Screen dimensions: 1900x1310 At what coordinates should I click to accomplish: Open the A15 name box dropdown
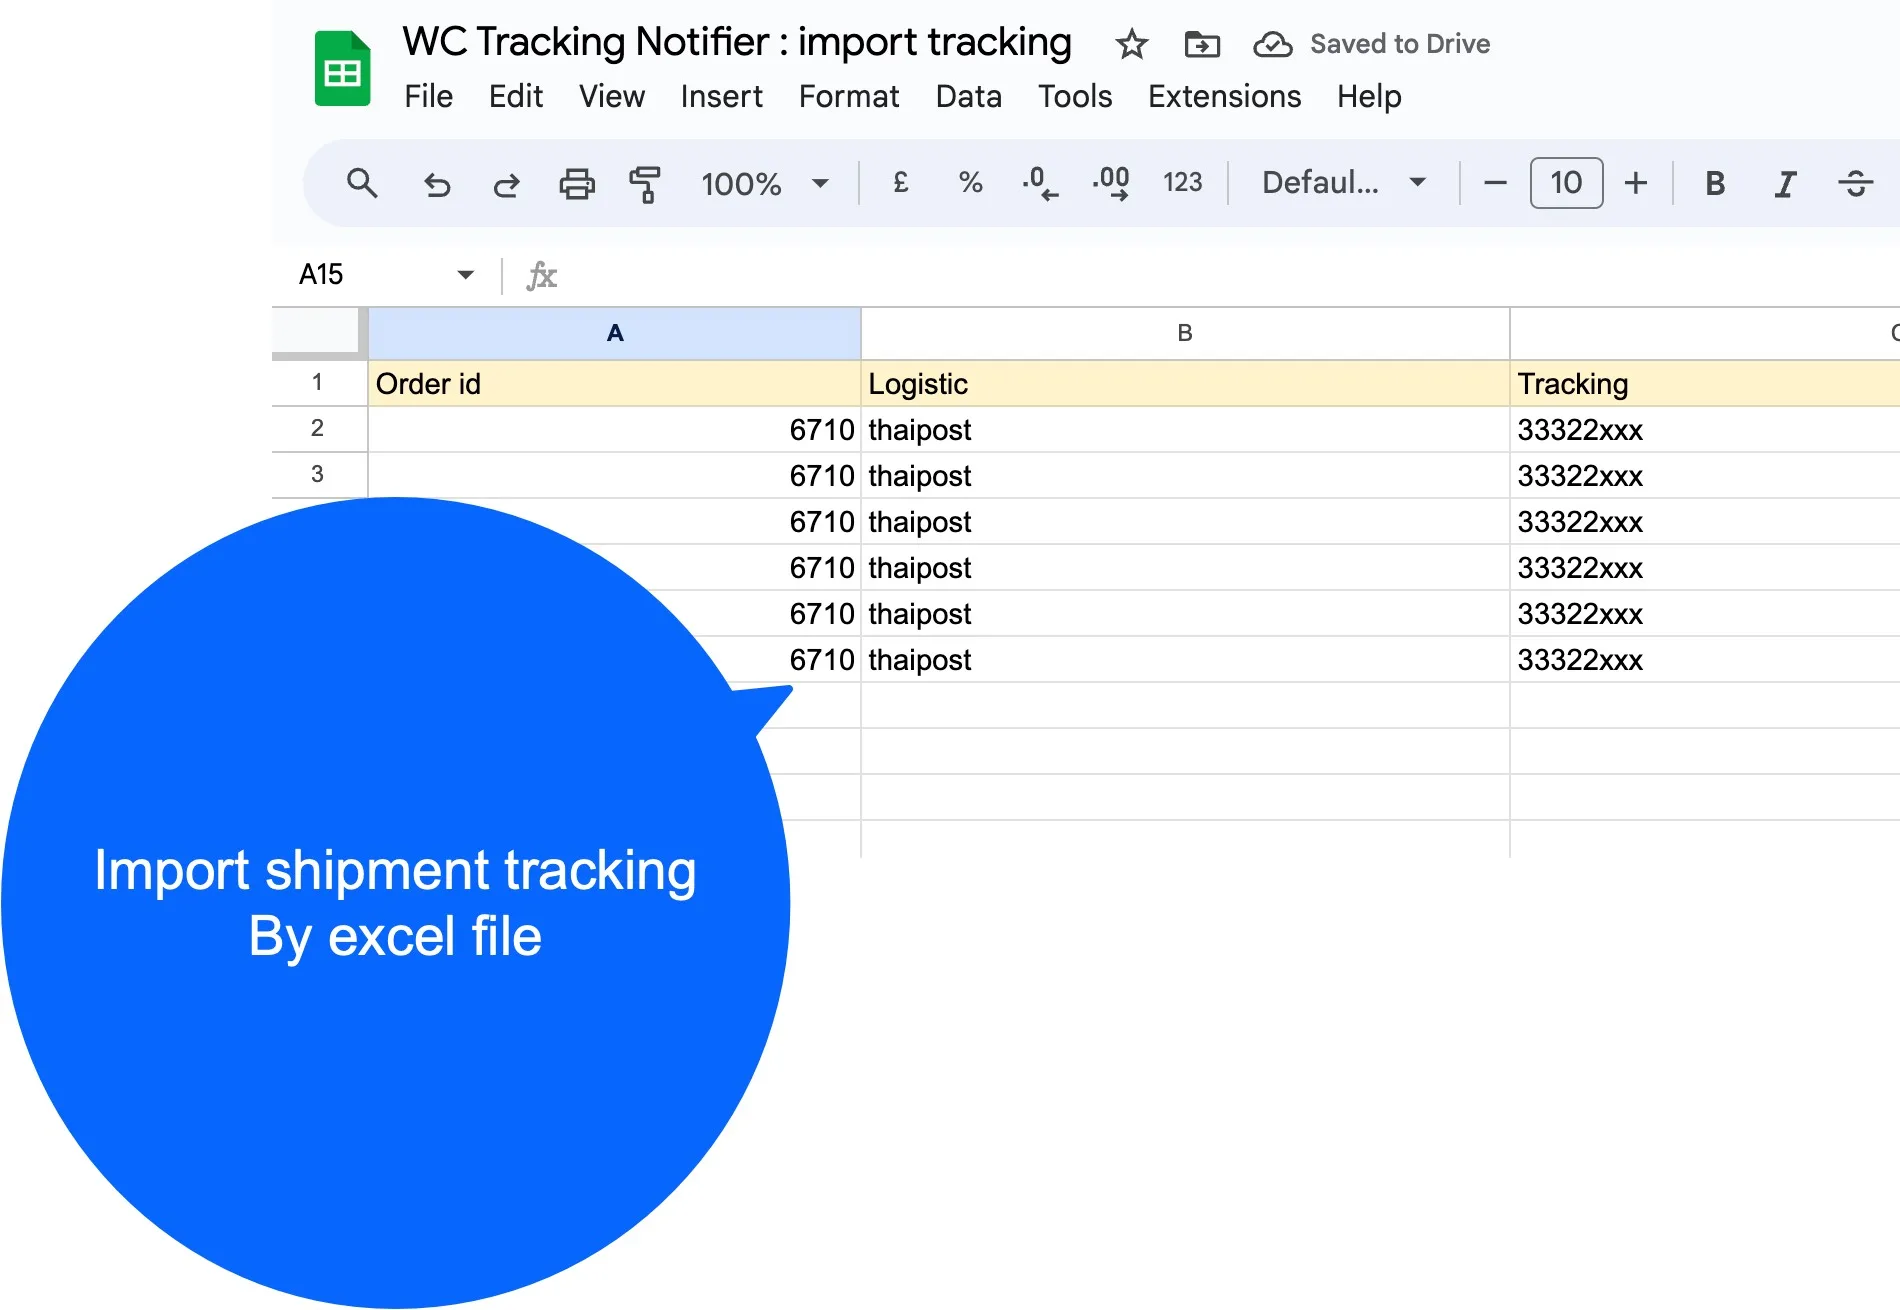465,275
